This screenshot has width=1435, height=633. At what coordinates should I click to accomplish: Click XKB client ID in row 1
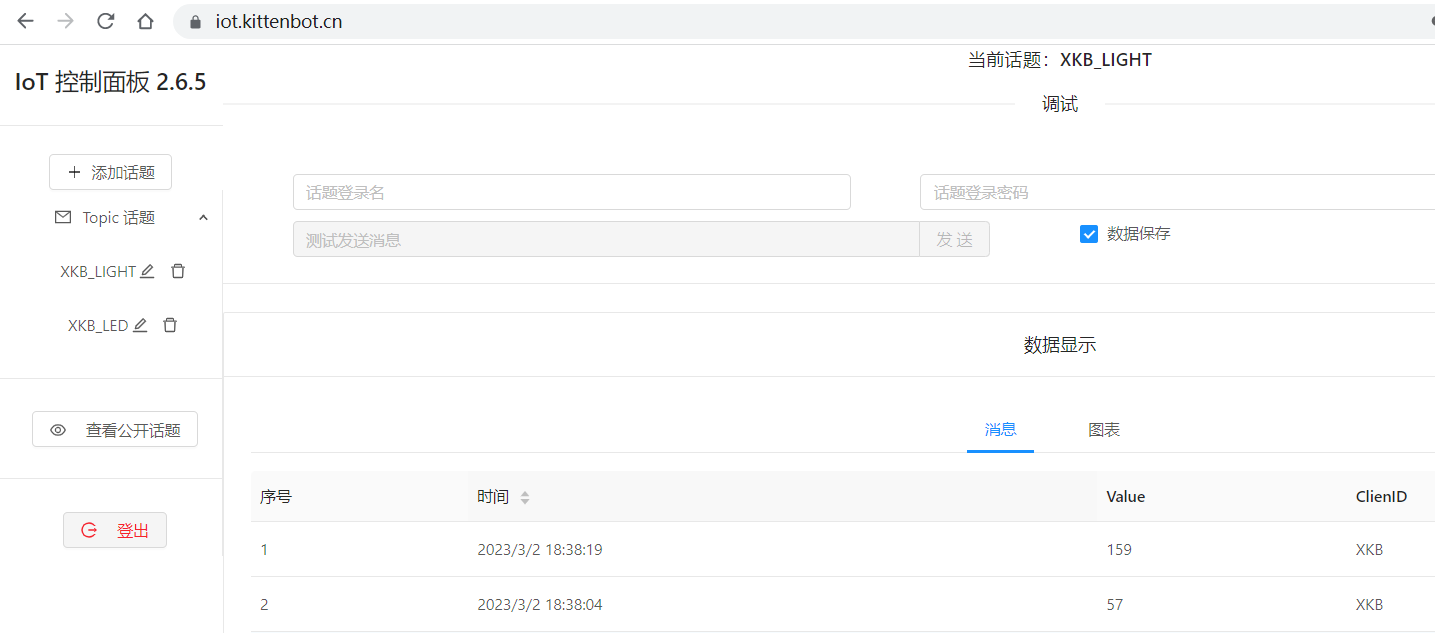1370,550
